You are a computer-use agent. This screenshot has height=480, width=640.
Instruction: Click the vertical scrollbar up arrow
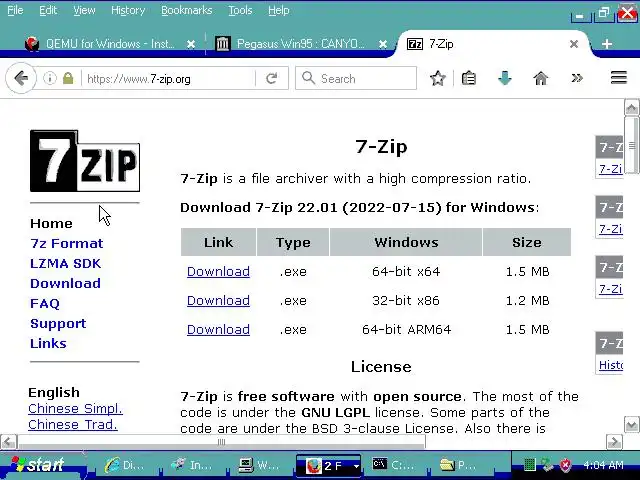[x=631, y=108]
